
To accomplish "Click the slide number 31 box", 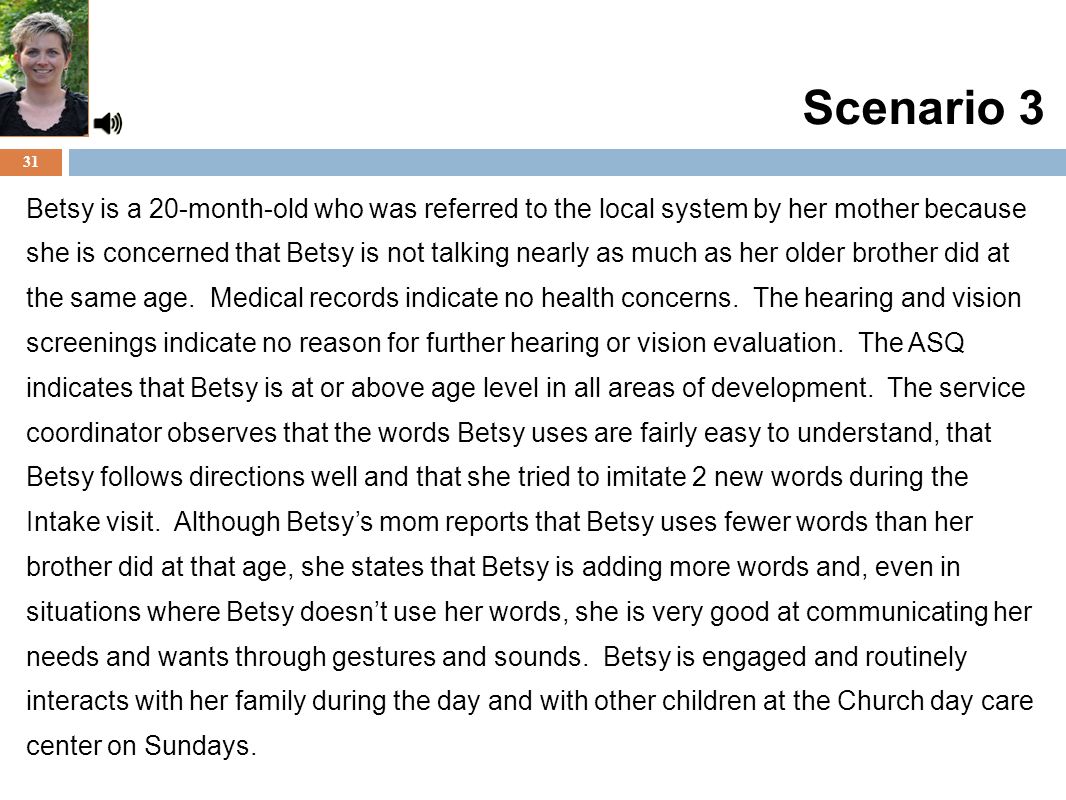I will point(31,162).
